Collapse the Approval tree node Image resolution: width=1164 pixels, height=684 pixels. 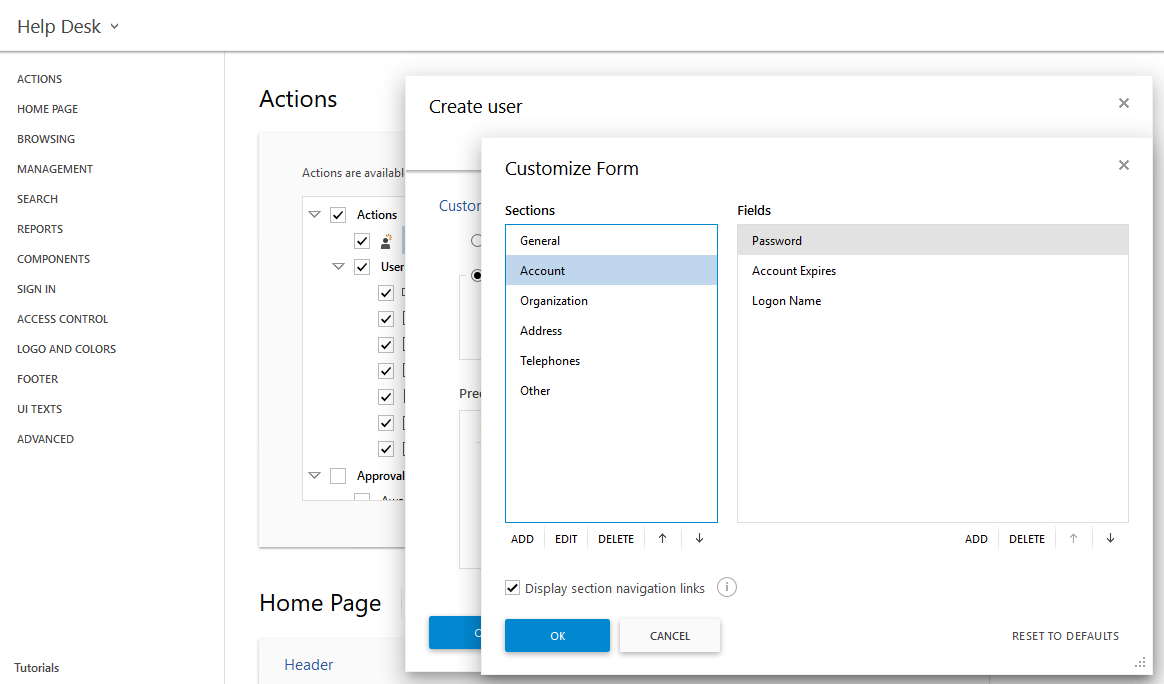315,476
